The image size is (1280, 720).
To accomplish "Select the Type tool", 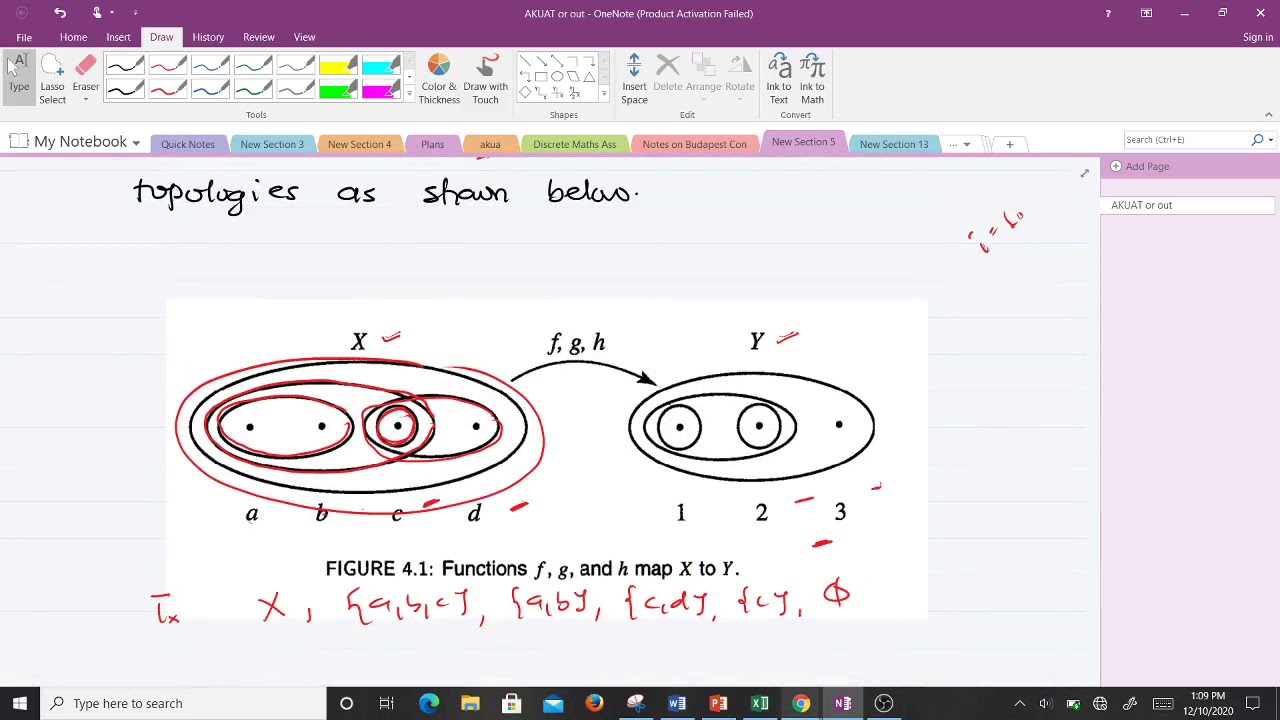I will (x=19, y=76).
